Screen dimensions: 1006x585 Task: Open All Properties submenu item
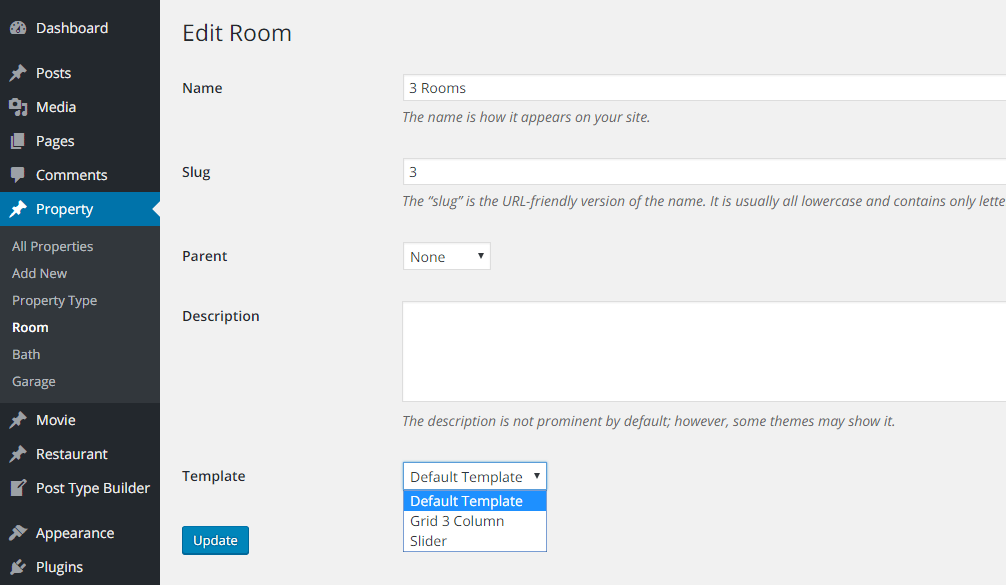tap(52, 246)
